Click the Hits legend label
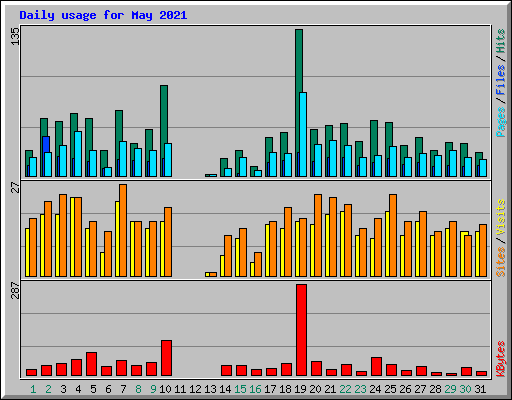Viewport: 512px width, 400px height. tap(500, 41)
